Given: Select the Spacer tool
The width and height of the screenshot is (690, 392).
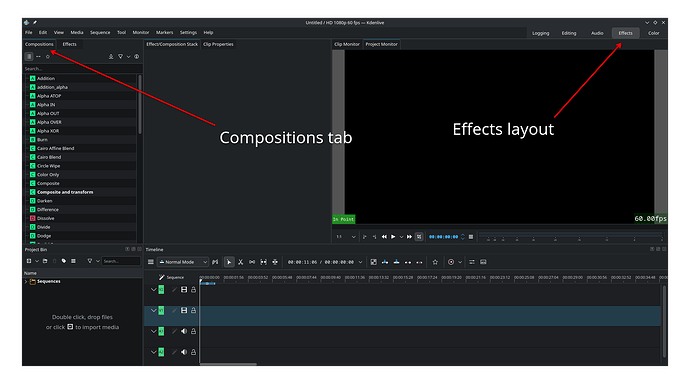Looking at the screenshot, I should click(252, 262).
